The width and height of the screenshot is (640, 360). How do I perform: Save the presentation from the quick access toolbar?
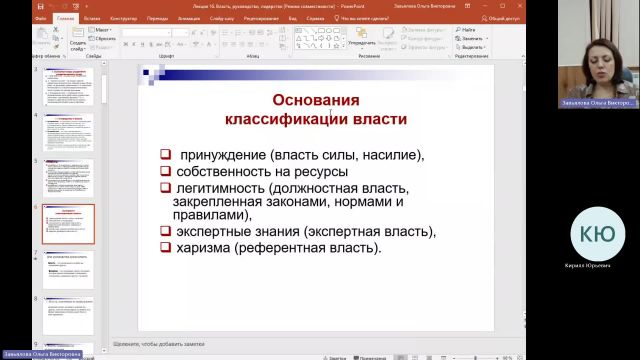[x=40, y=6]
